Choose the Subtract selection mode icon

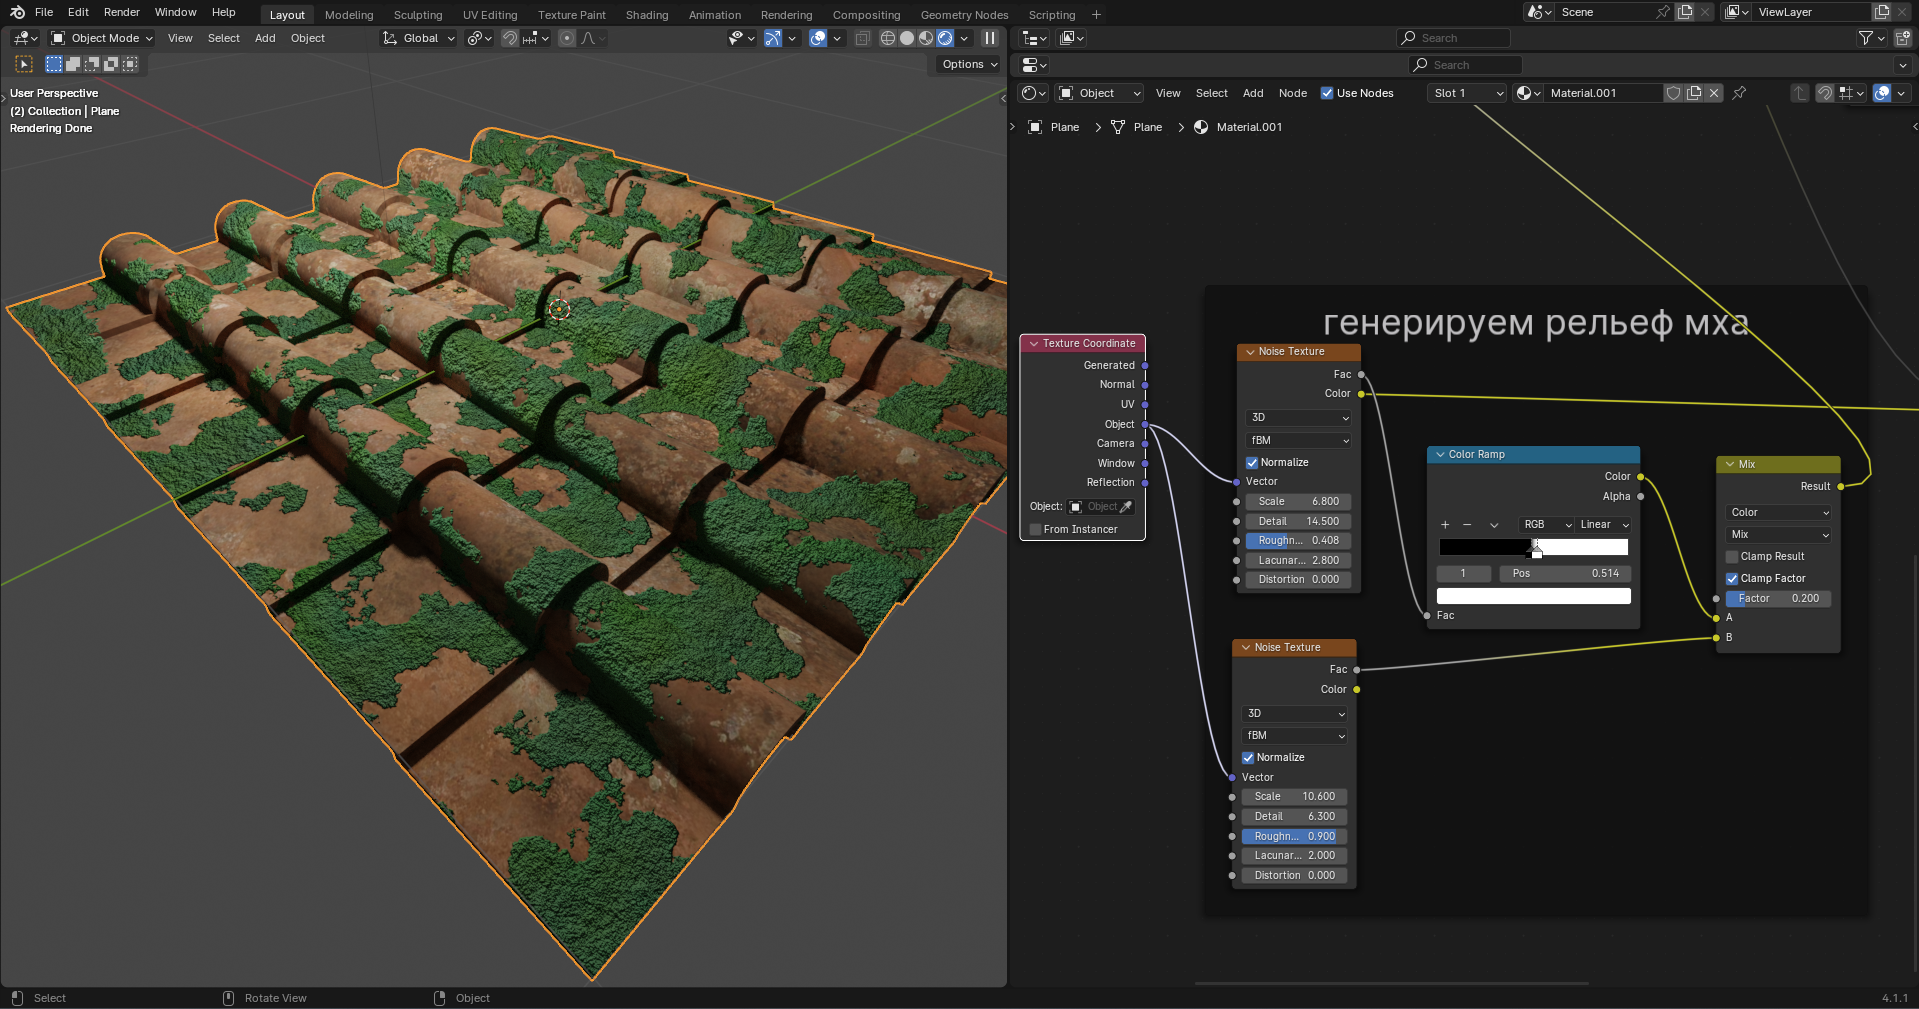[x=92, y=64]
